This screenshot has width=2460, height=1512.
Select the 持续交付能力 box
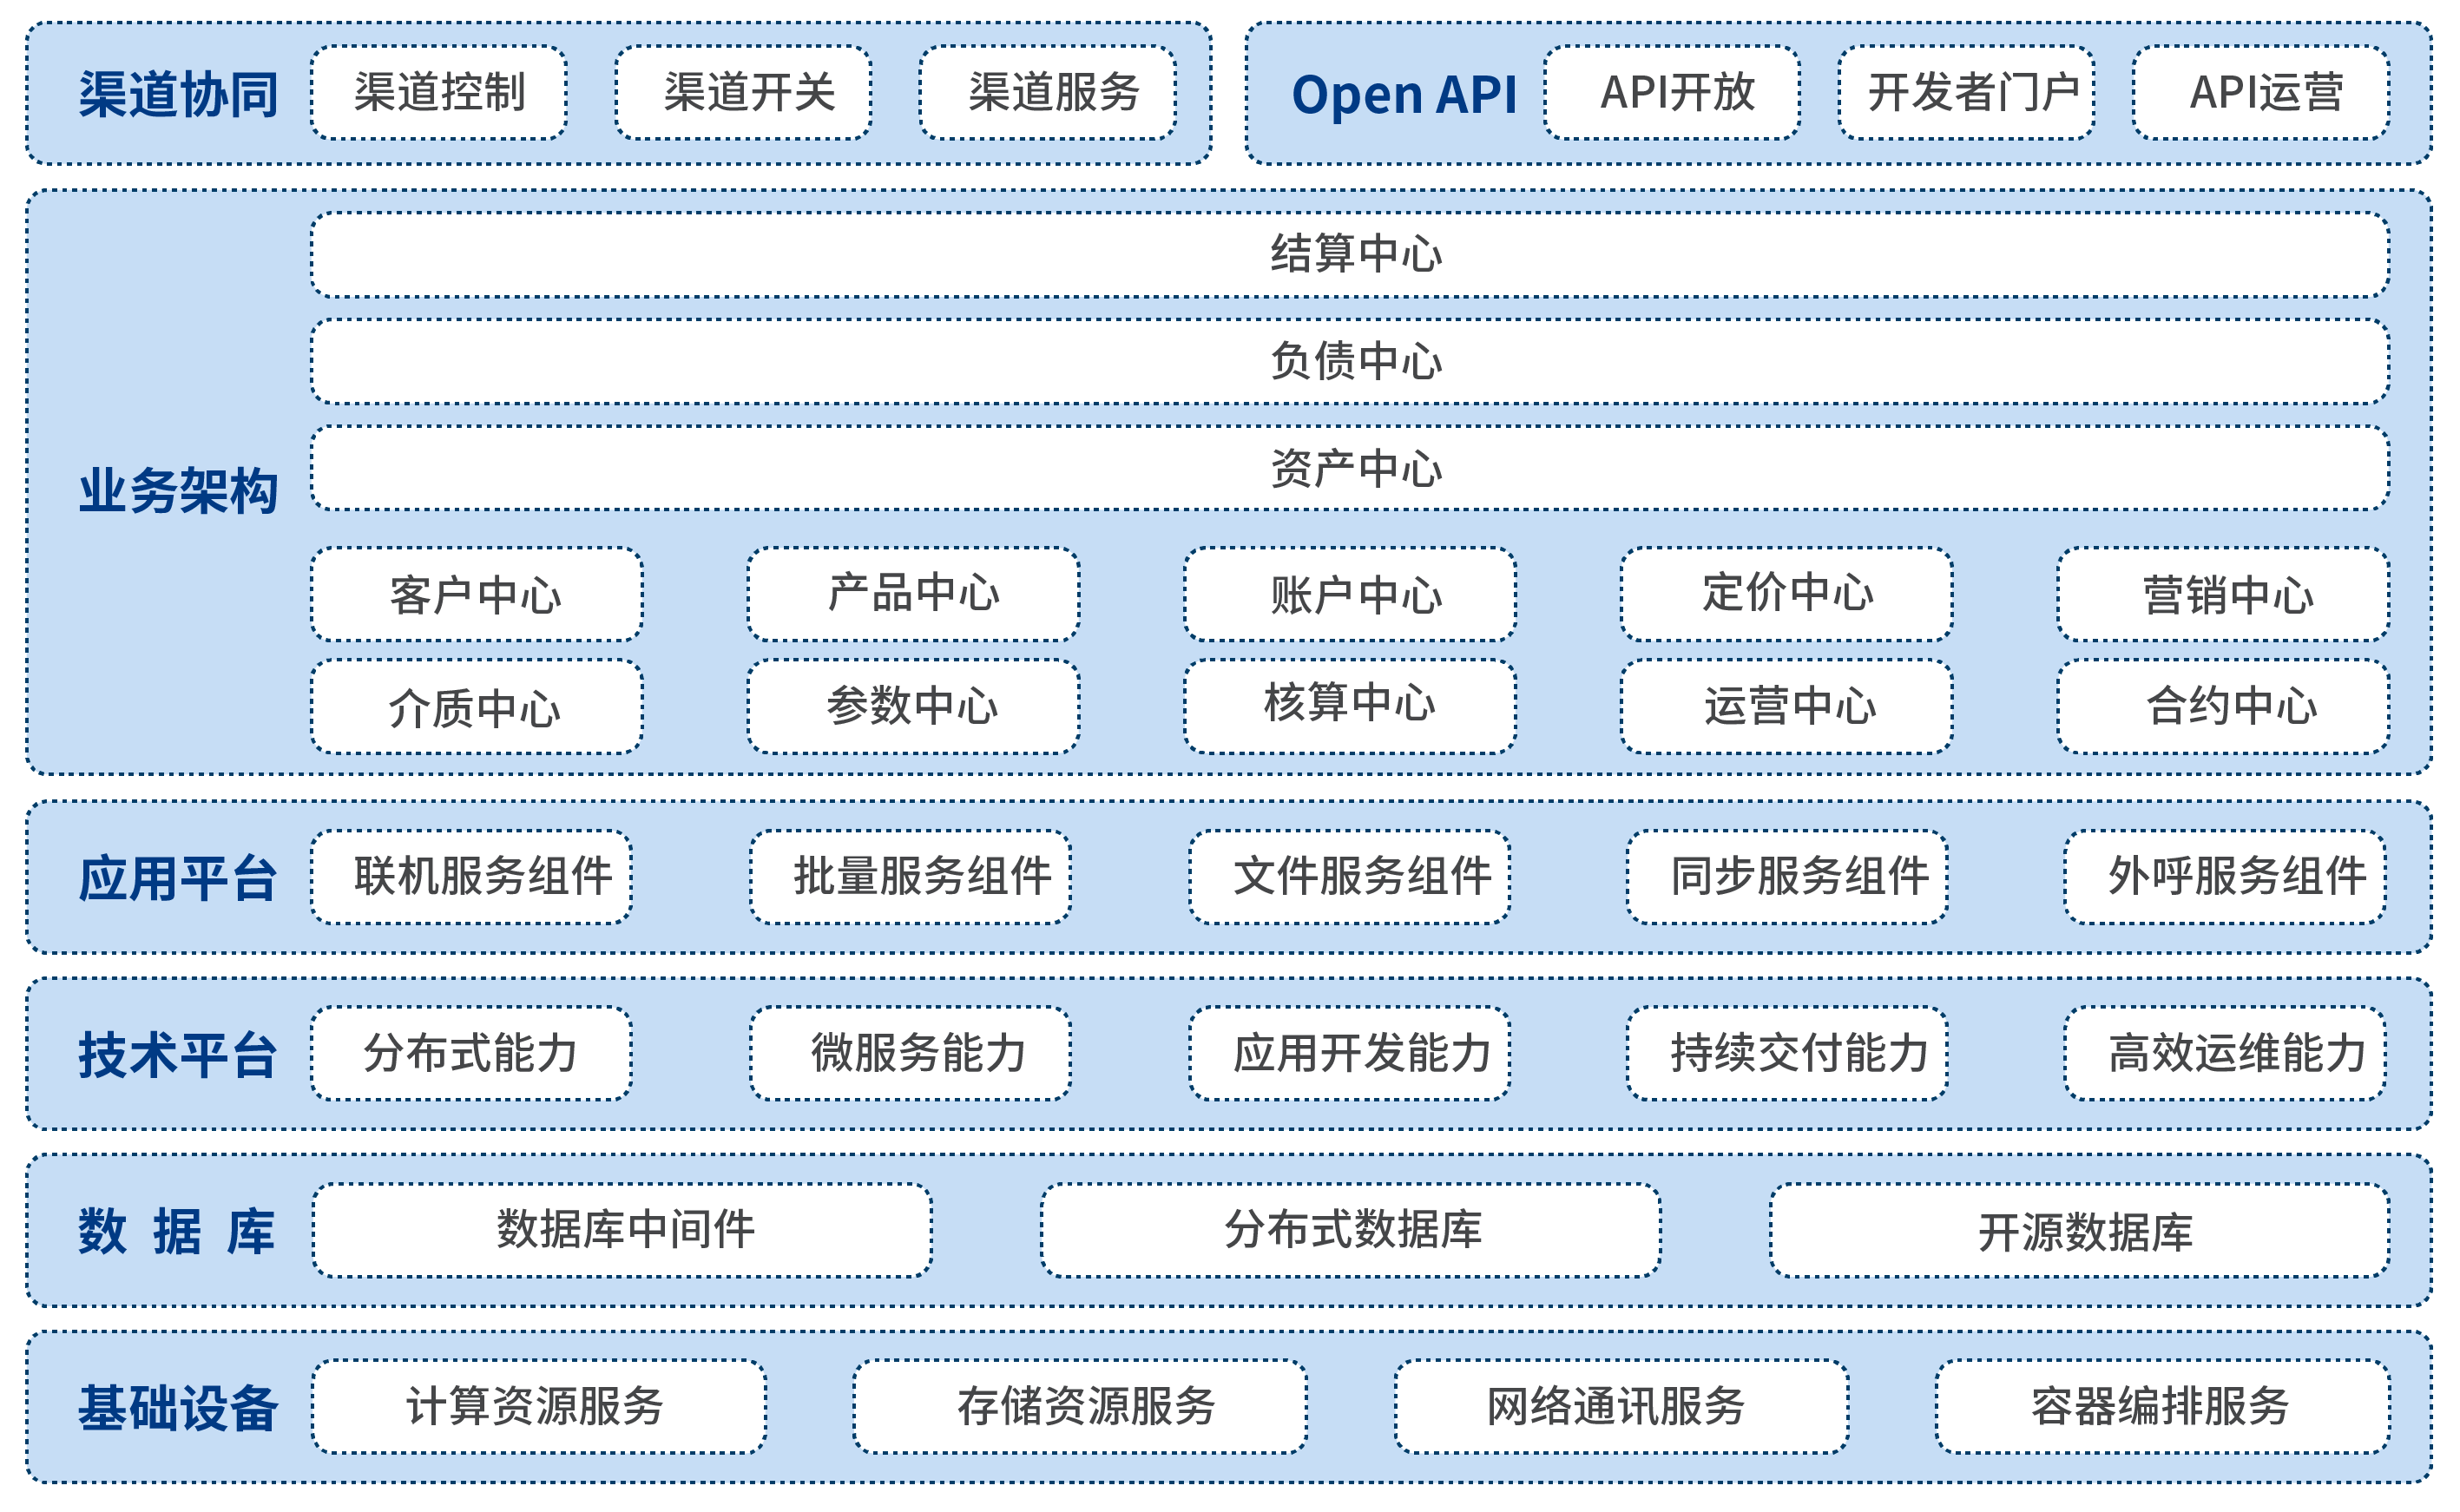(1787, 1054)
